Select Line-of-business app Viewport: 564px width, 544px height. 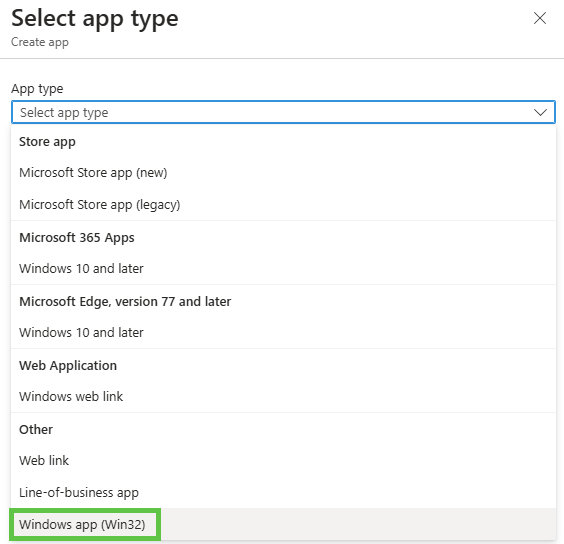[x=283, y=492]
